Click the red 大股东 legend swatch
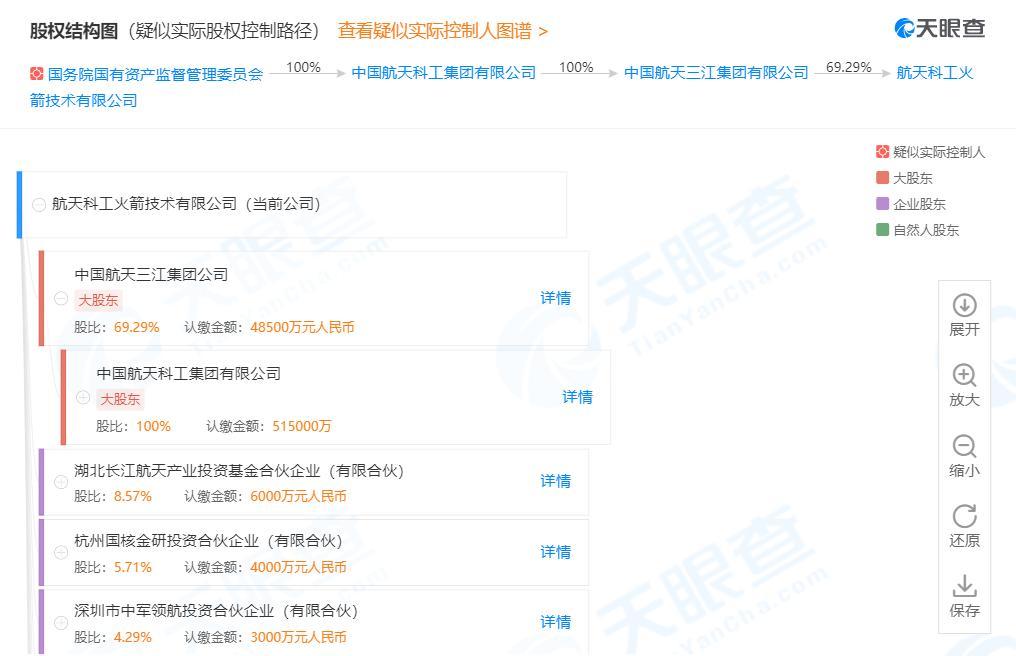The height and width of the screenshot is (656, 1016). pyautogui.click(x=882, y=178)
